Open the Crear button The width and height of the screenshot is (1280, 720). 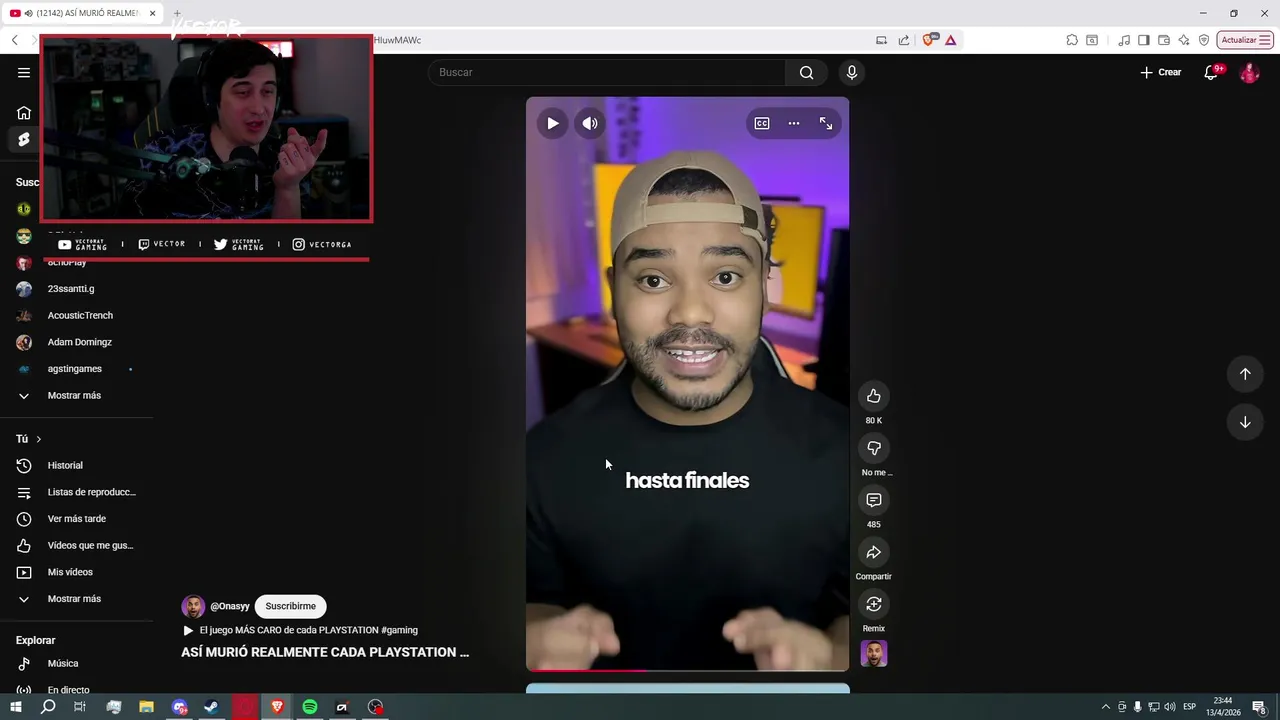tap(1161, 72)
